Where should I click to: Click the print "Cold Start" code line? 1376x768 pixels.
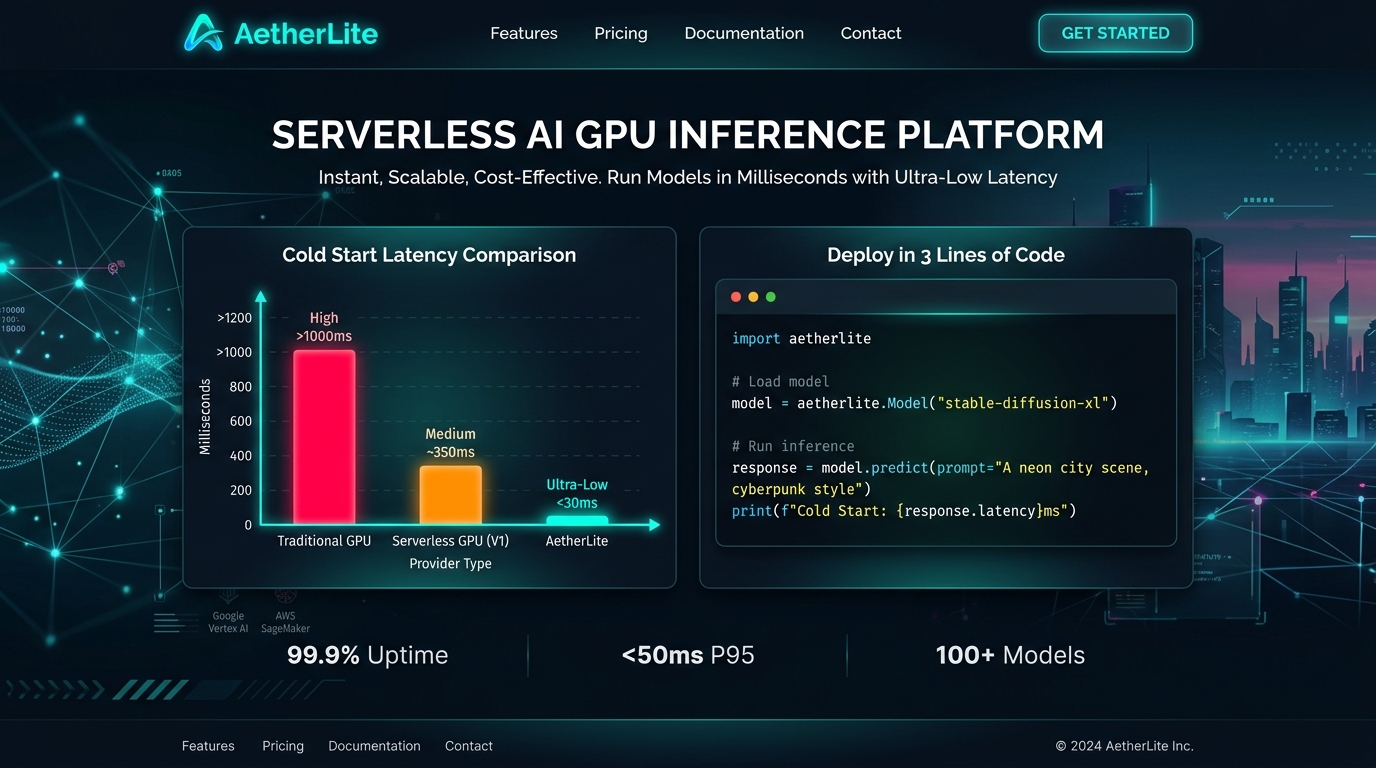[903, 511]
